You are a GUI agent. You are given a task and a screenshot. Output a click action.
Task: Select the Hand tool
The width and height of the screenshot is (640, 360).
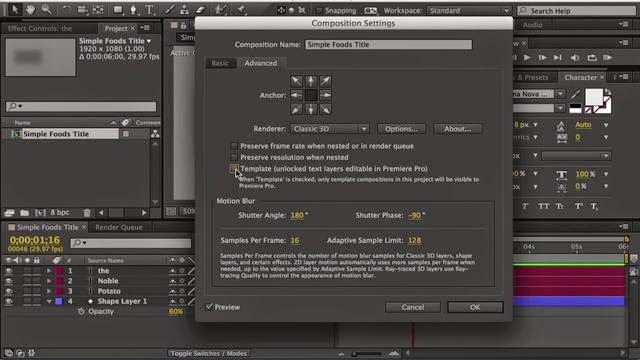30,9
